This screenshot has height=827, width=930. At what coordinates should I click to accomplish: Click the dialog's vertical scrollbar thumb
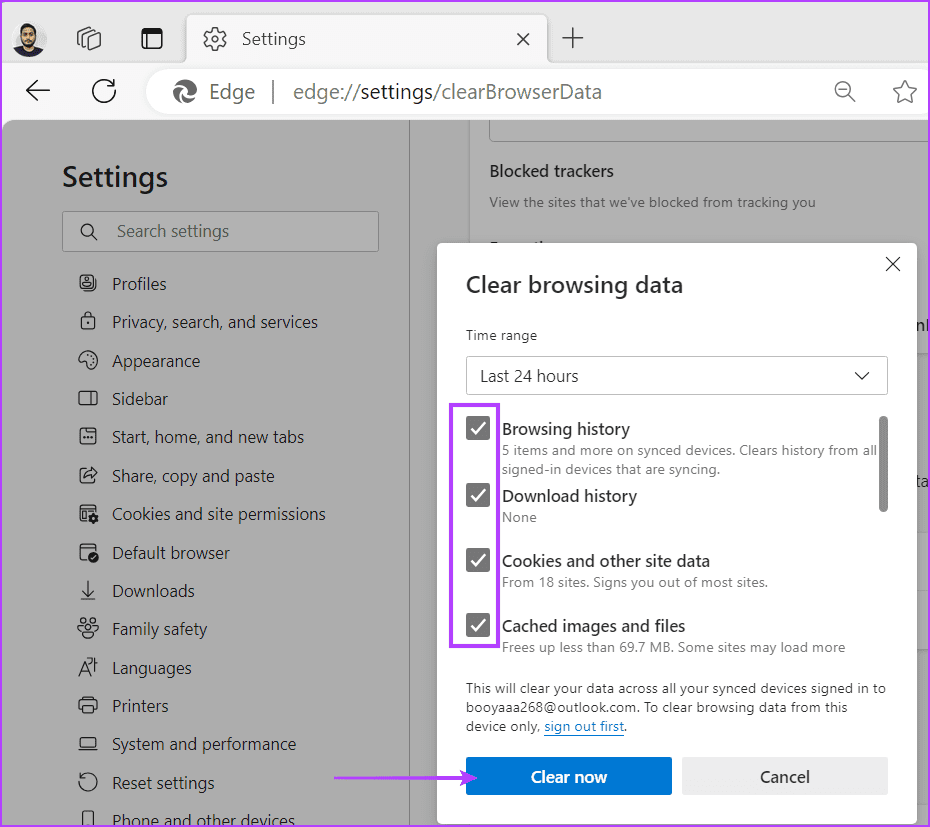(x=883, y=464)
